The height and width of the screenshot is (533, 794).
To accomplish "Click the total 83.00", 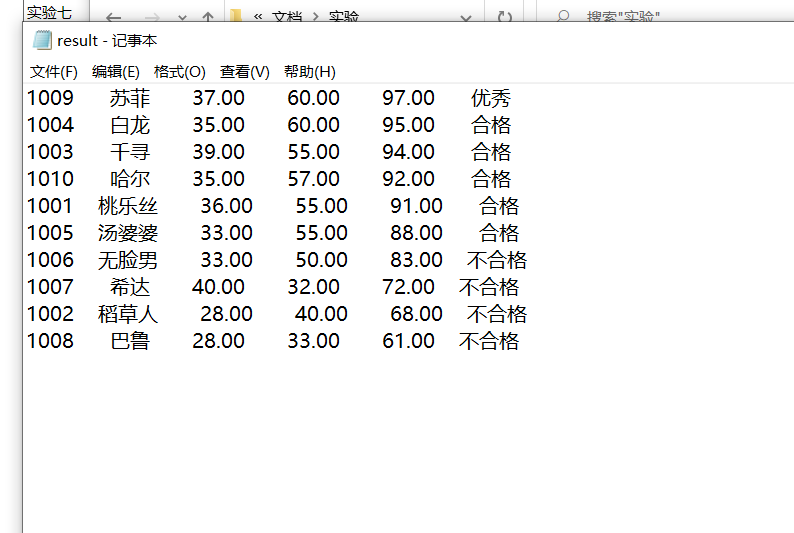I will (416, 260).
